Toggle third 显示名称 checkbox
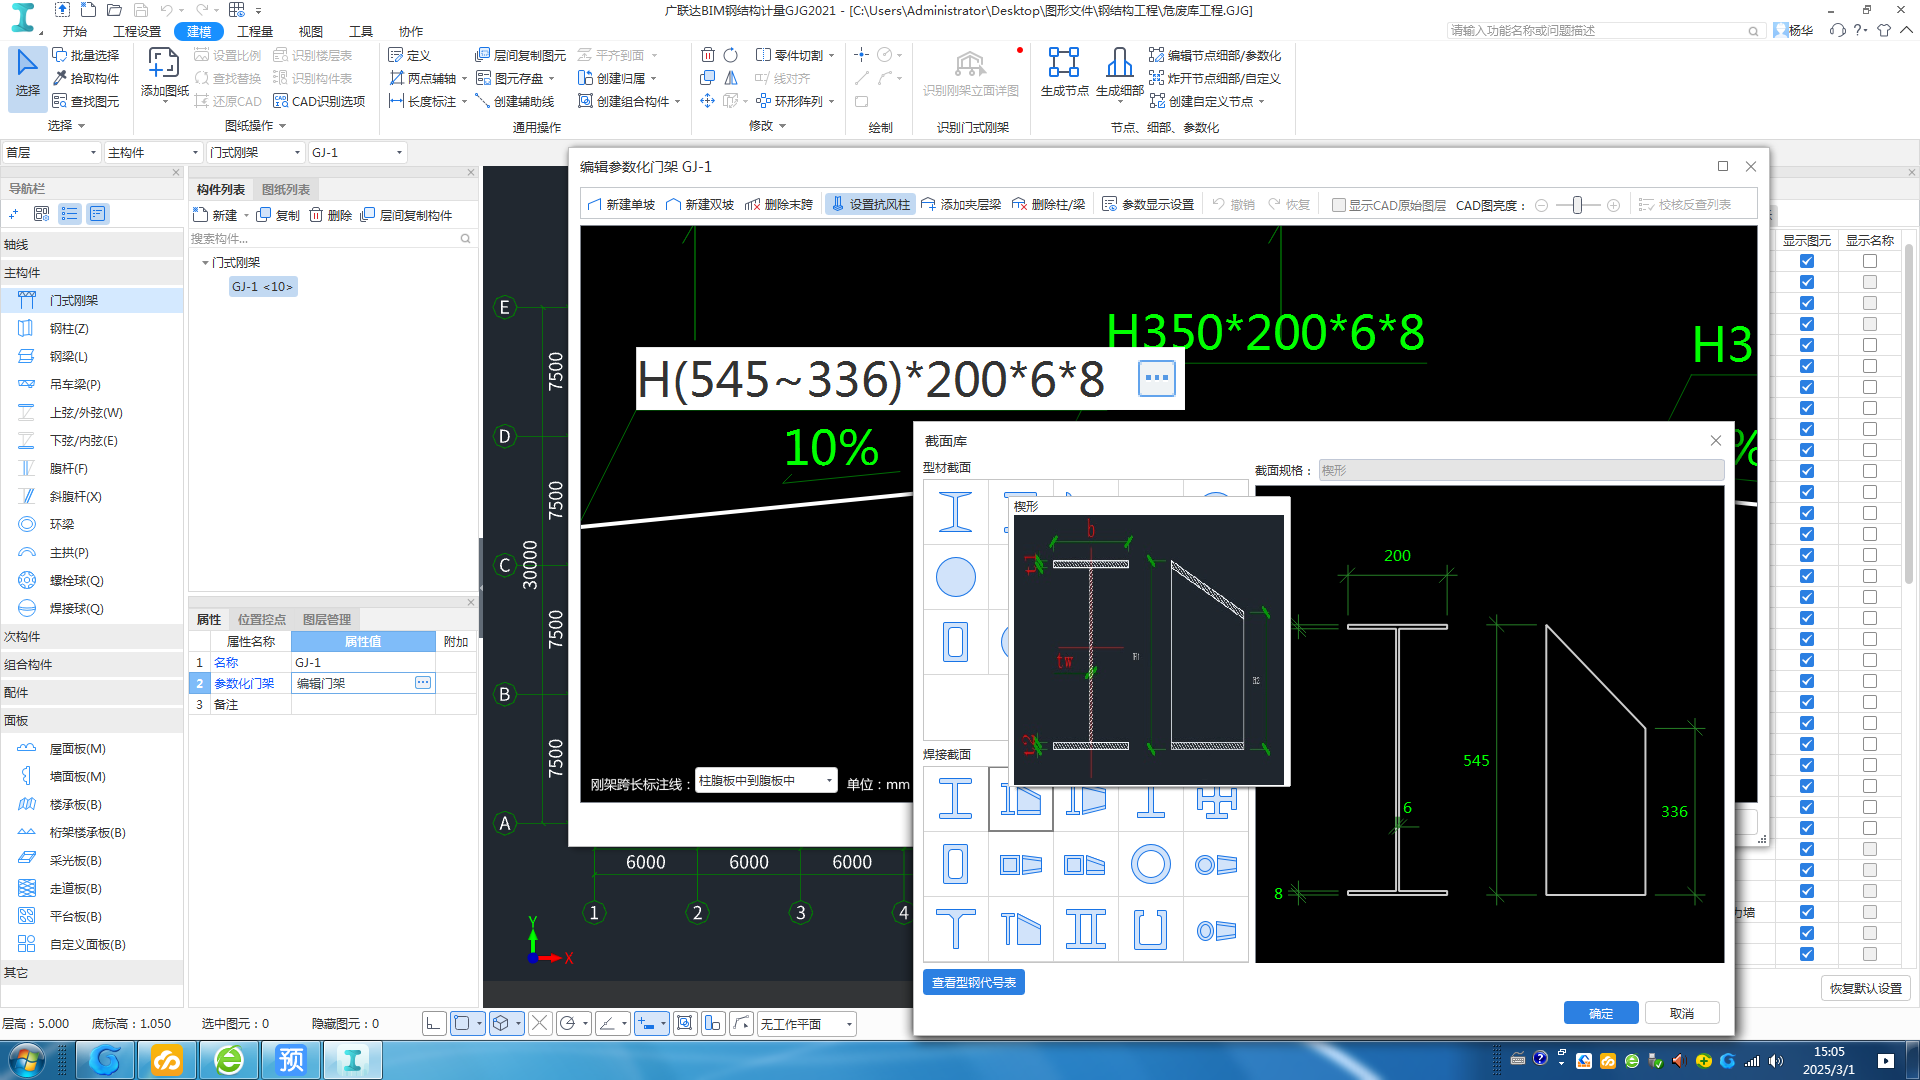The height and width of the screenshot is (1080, 1920). pyautogui.click(x=1869, y=303)
